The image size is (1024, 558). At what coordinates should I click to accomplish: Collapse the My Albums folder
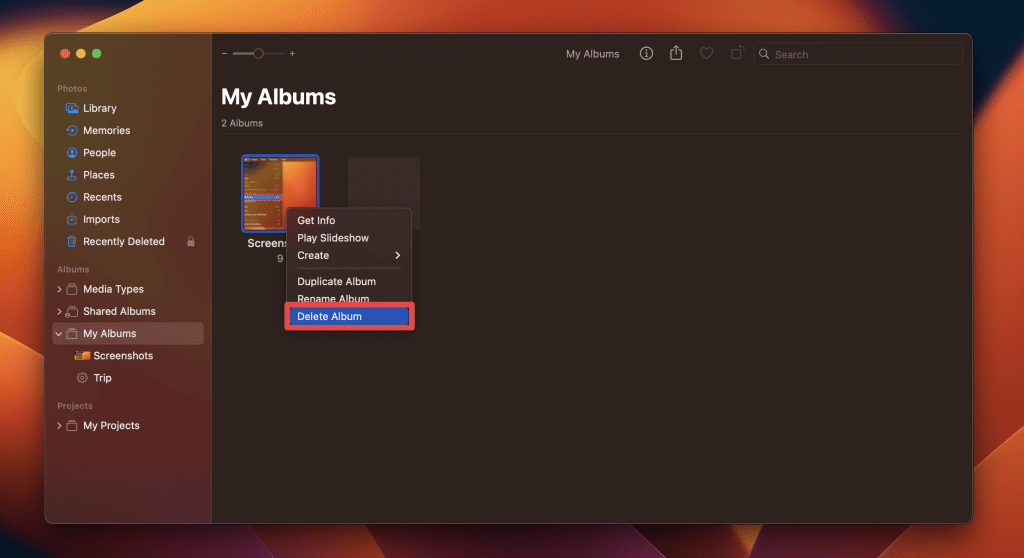pyautogui.click(x=59, y=334)
